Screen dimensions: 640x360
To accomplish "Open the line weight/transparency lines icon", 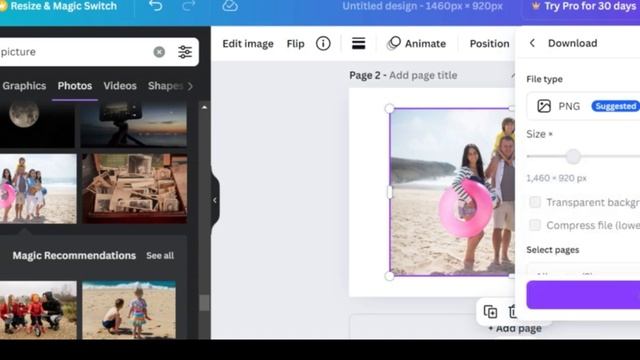I will 358,43.
